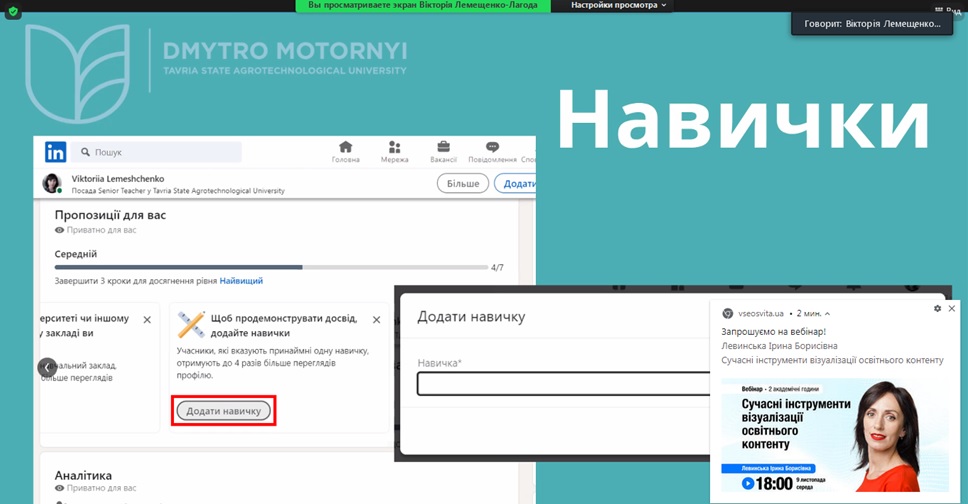968x504 pixels.
Task: Click the Пошук search field
Action: pos(156,152)
